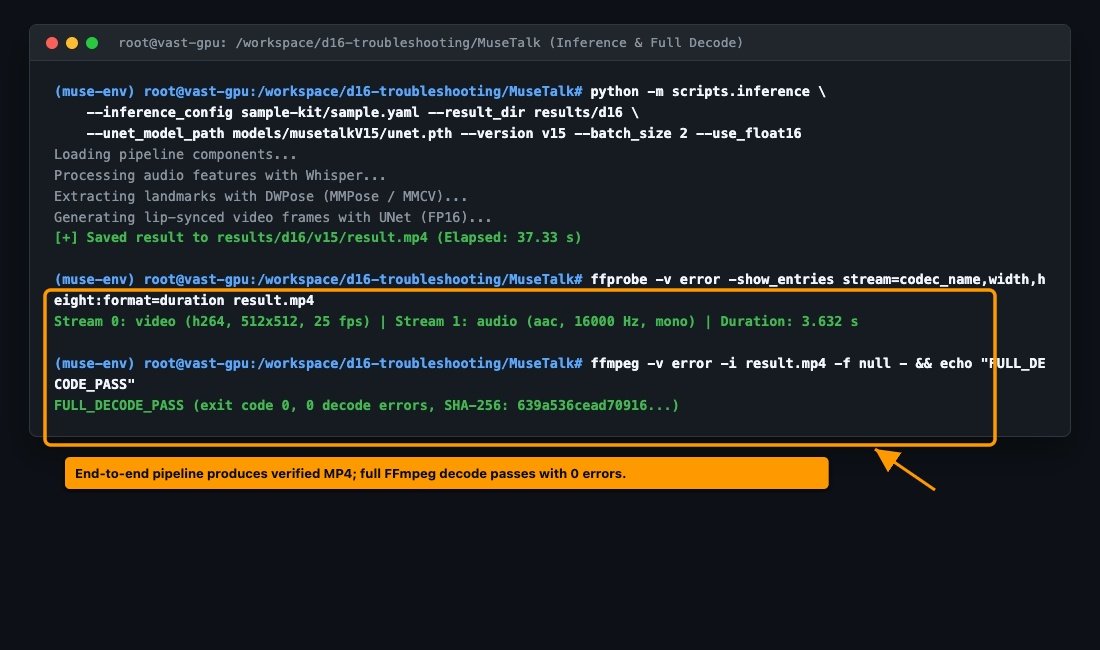The image size is (1100, 650).
Task: Click 'Processing audio features with Whisper...' line
Action: point(220,175)
